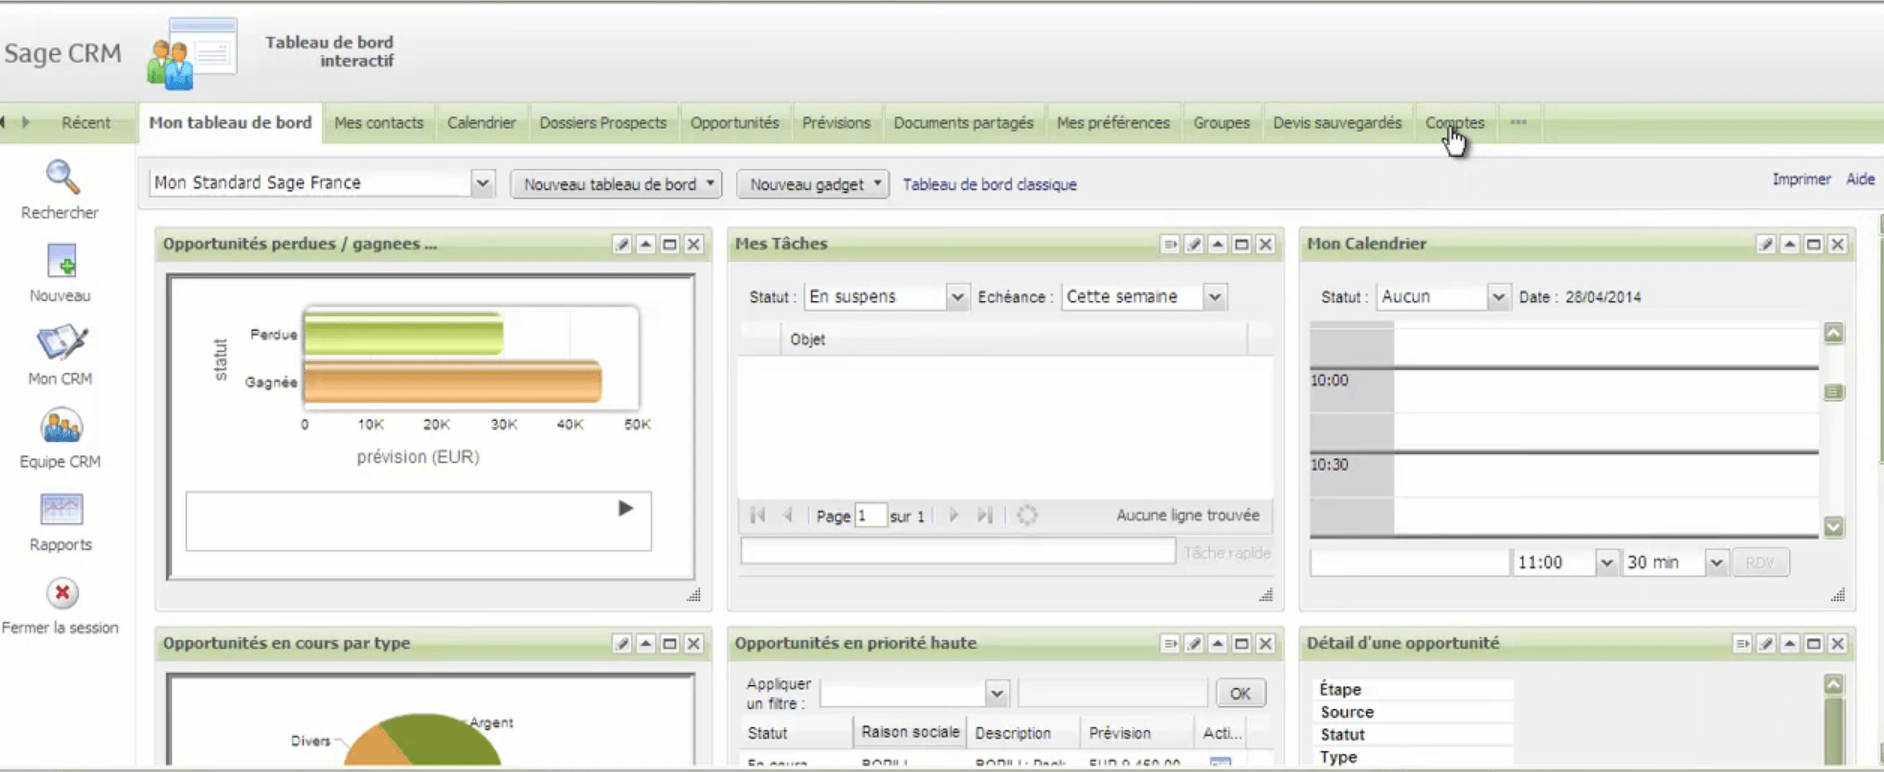Viewport: 1884px width, 772px height.
Task: Open the Aide help link
Action: 1860,179
